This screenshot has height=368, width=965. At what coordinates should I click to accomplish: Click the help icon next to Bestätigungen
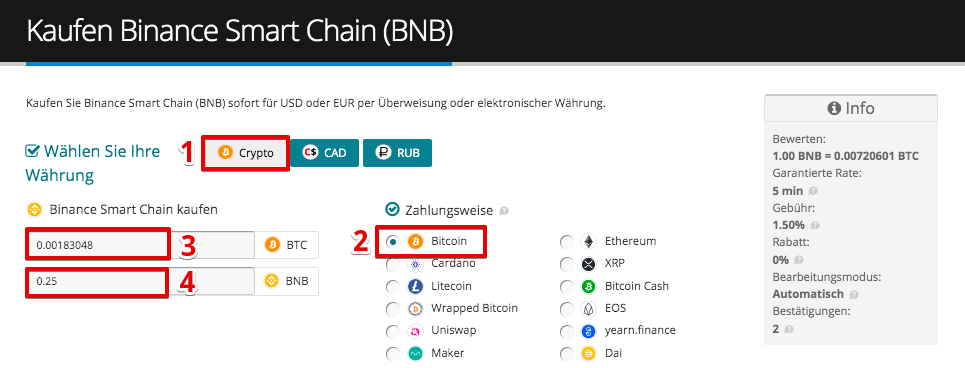pyautogui.click(x=789, y=329)
